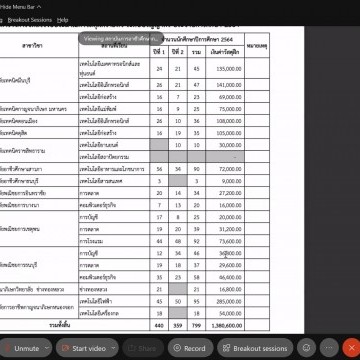Collapse with Hide Menu Bar chevron
This screenshot has width=360, height=360.
point(39,6)
